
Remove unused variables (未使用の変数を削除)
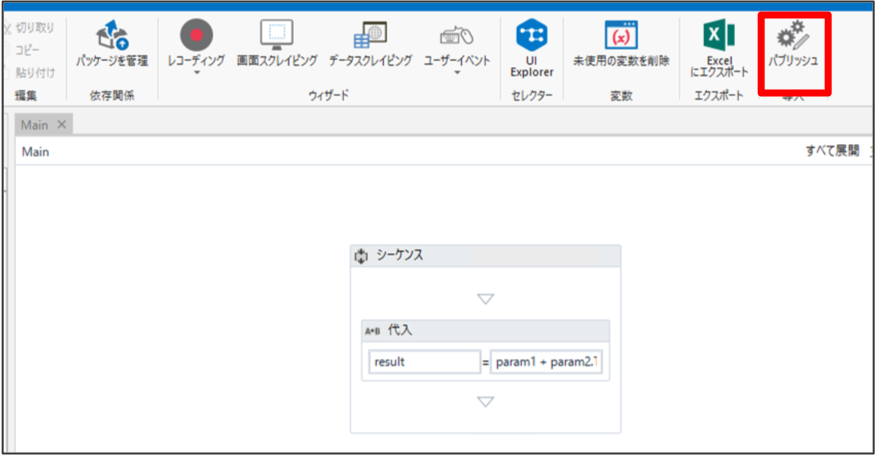621,44
